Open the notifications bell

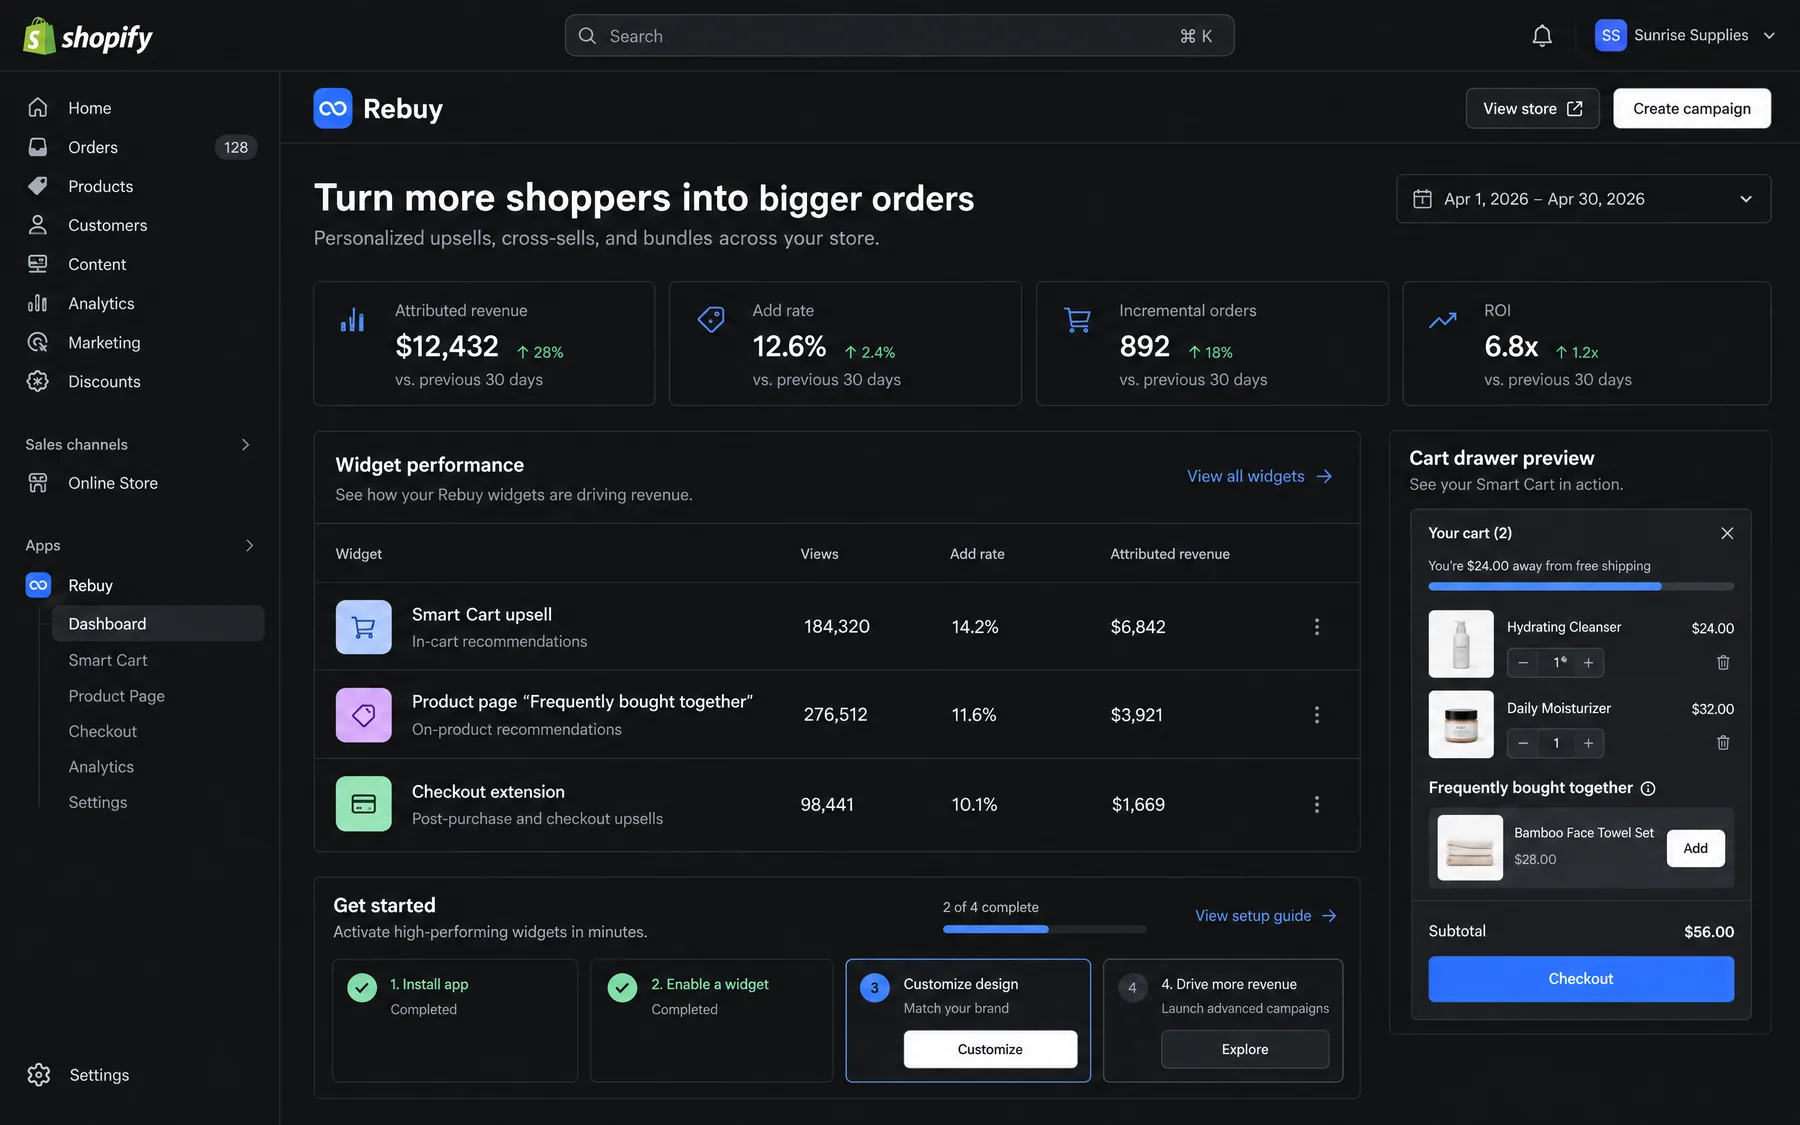[x=1542, y=36]
